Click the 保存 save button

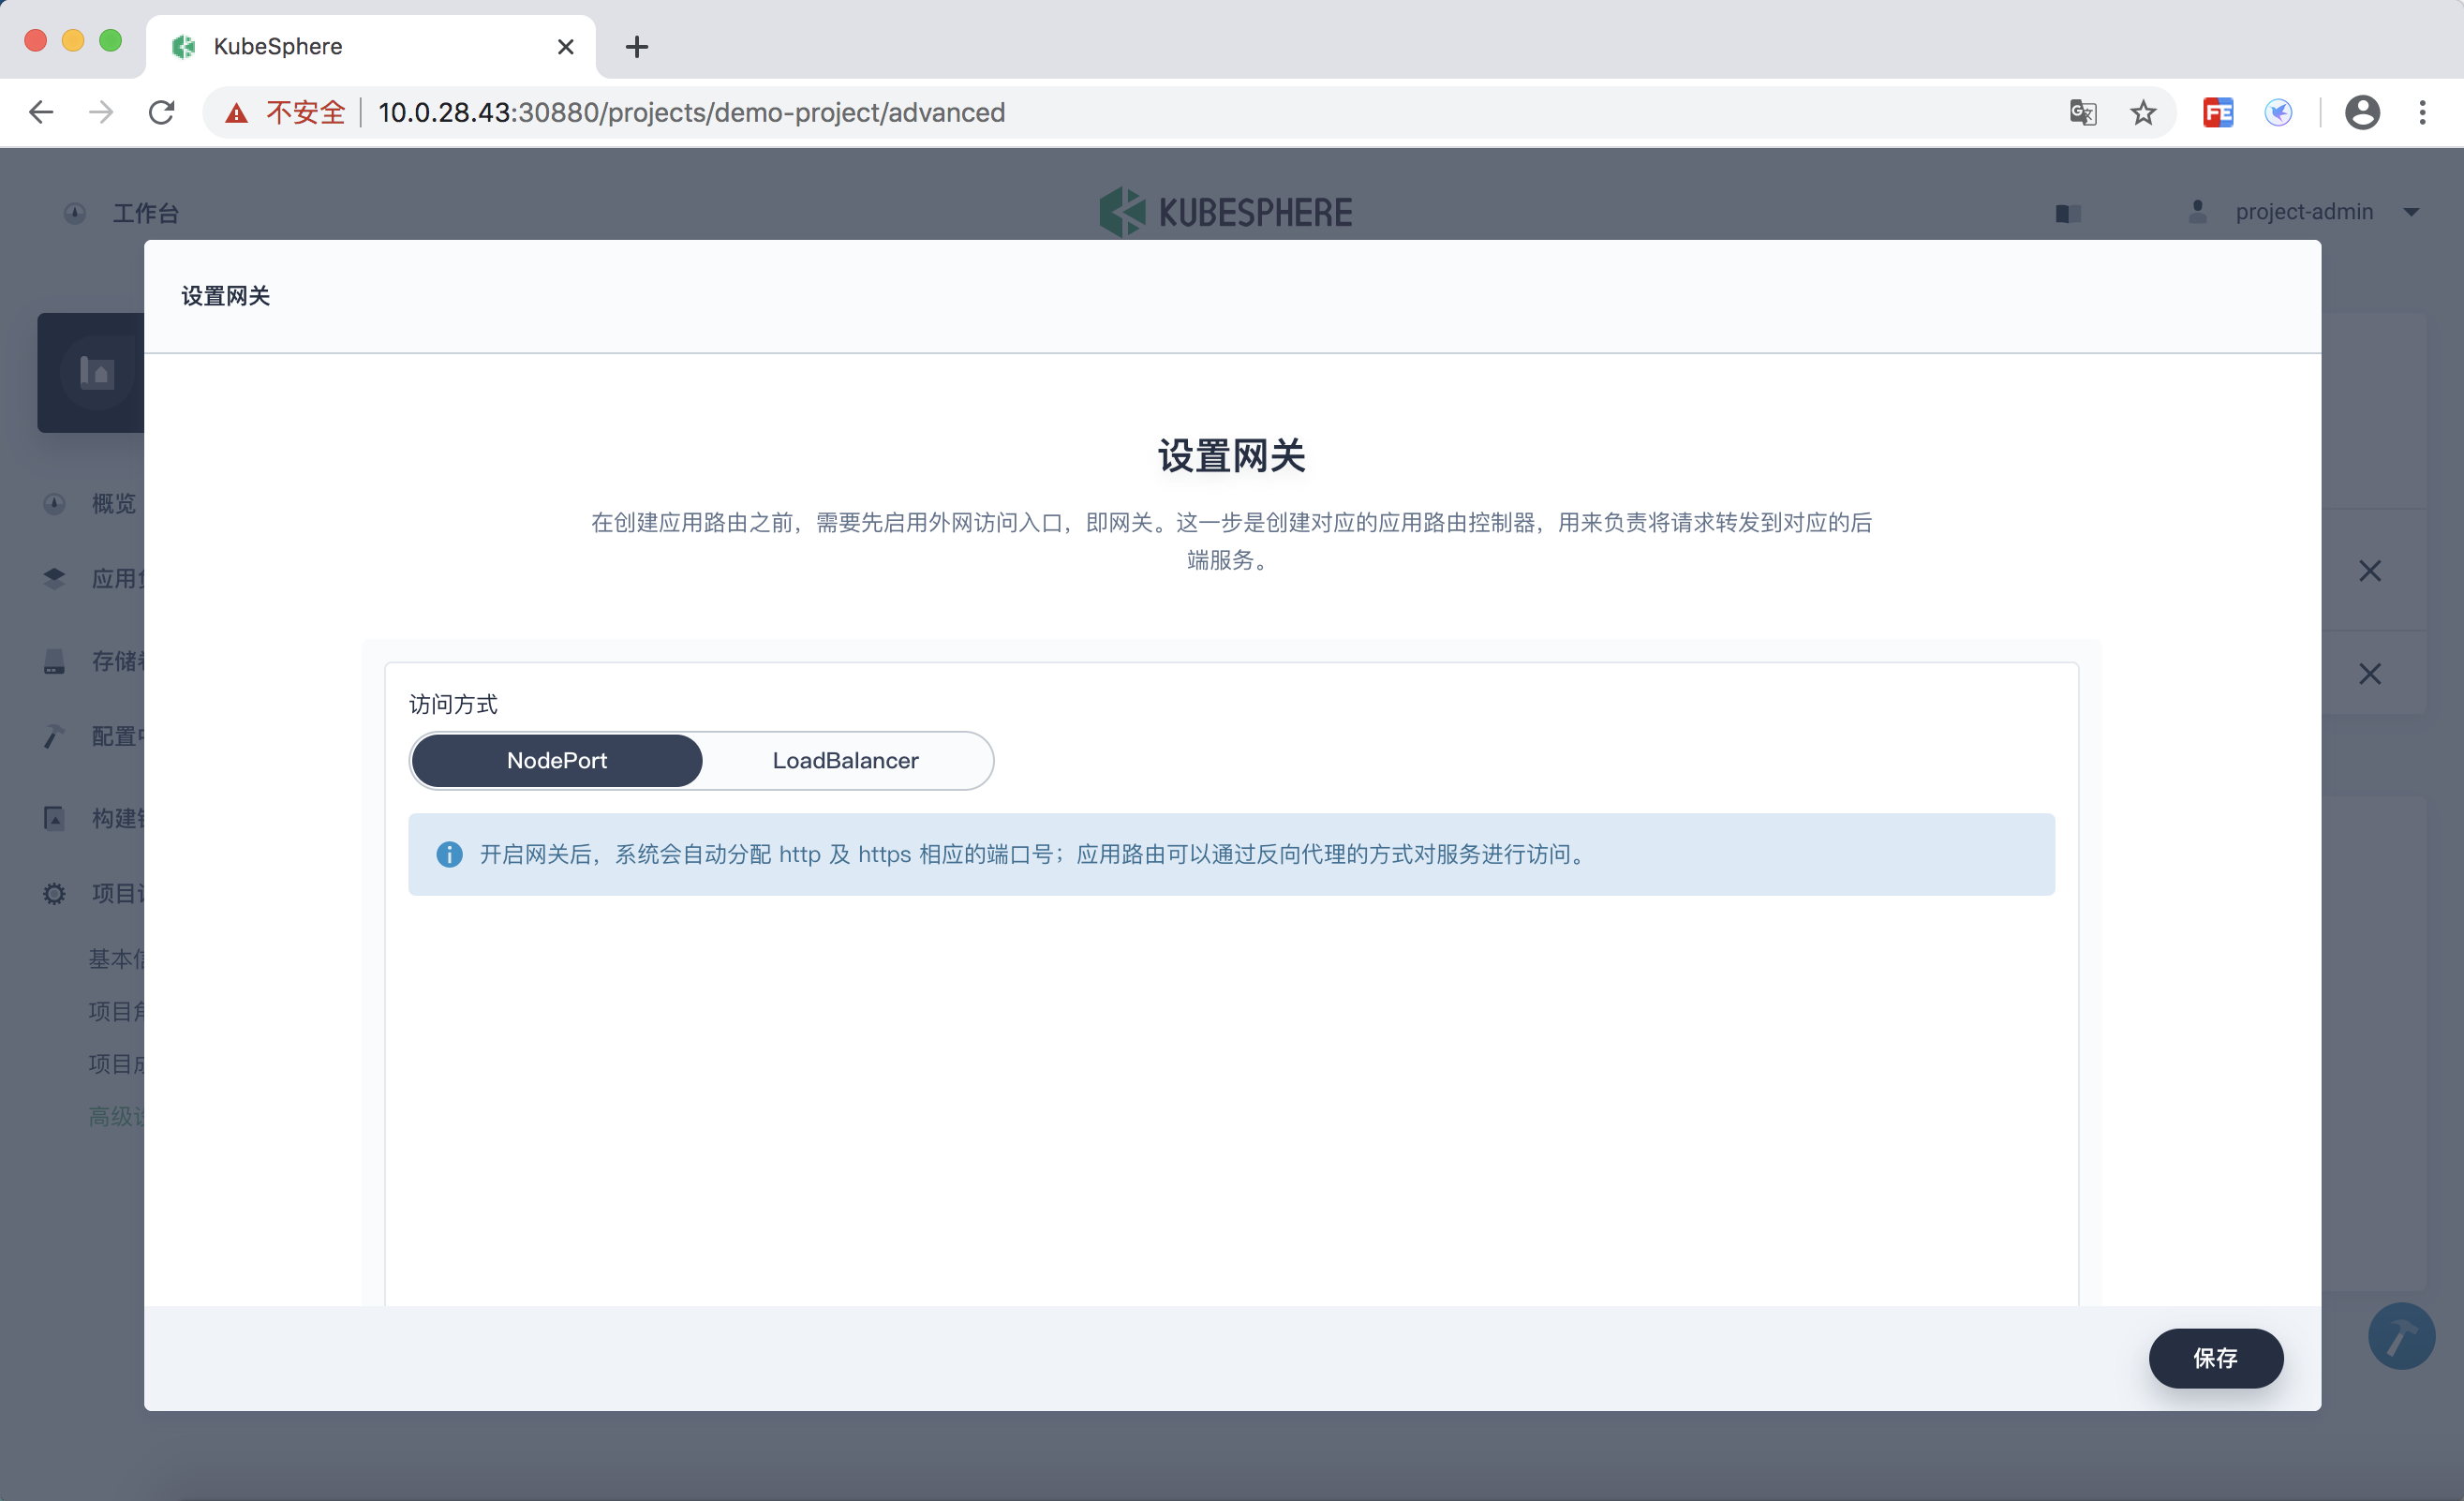tap(2215, 1357)
